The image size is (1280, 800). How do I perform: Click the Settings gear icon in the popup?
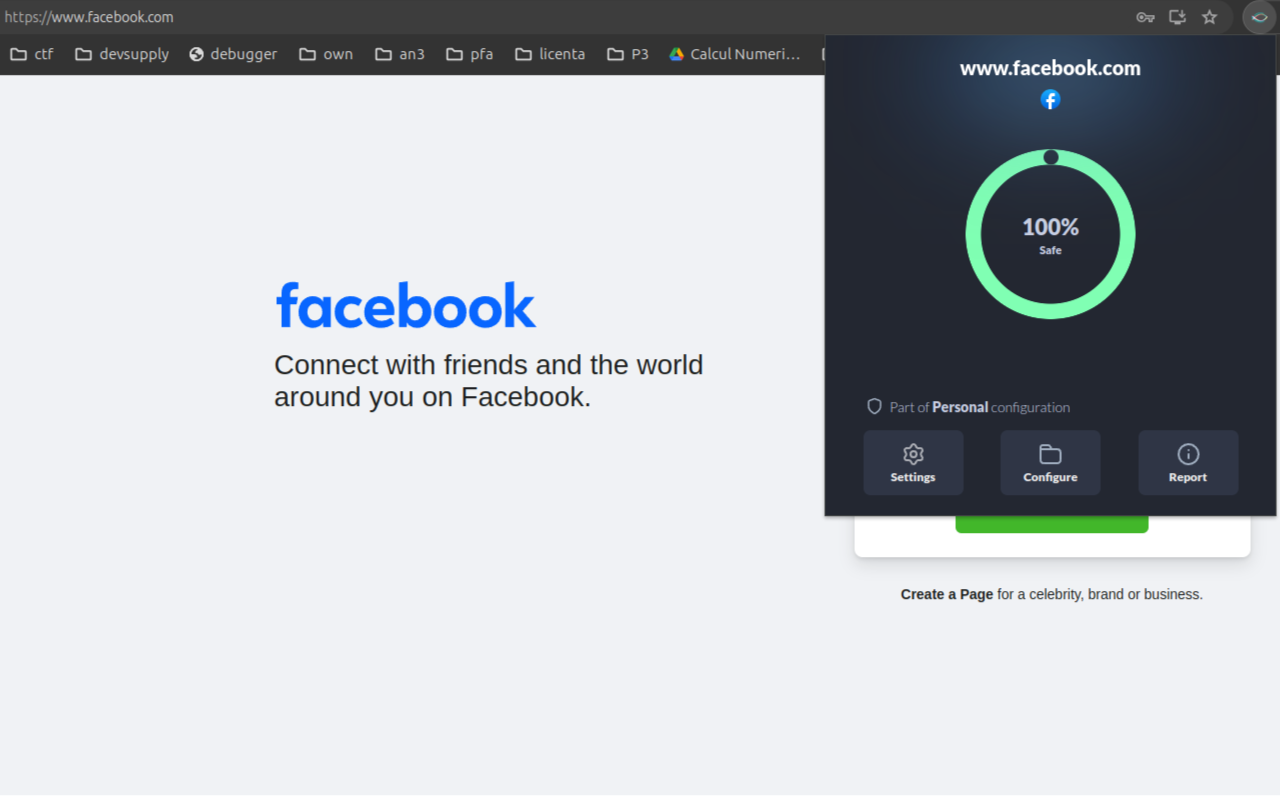(913, 454)
